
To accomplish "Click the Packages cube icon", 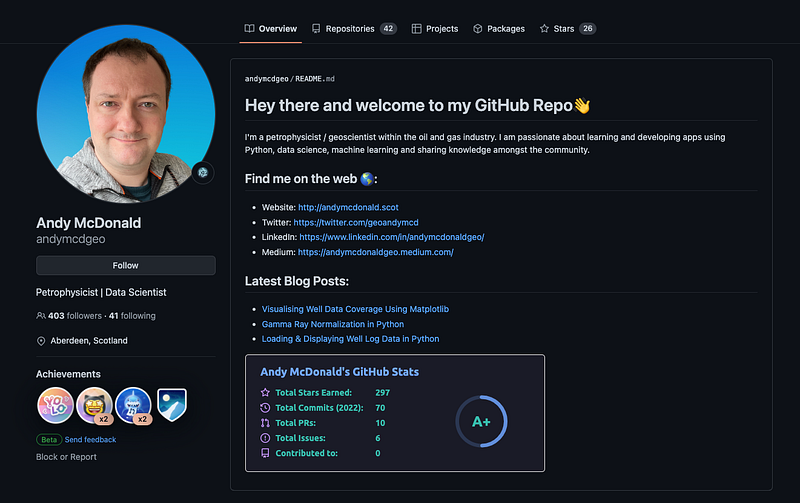I will [x=478, y=29].
